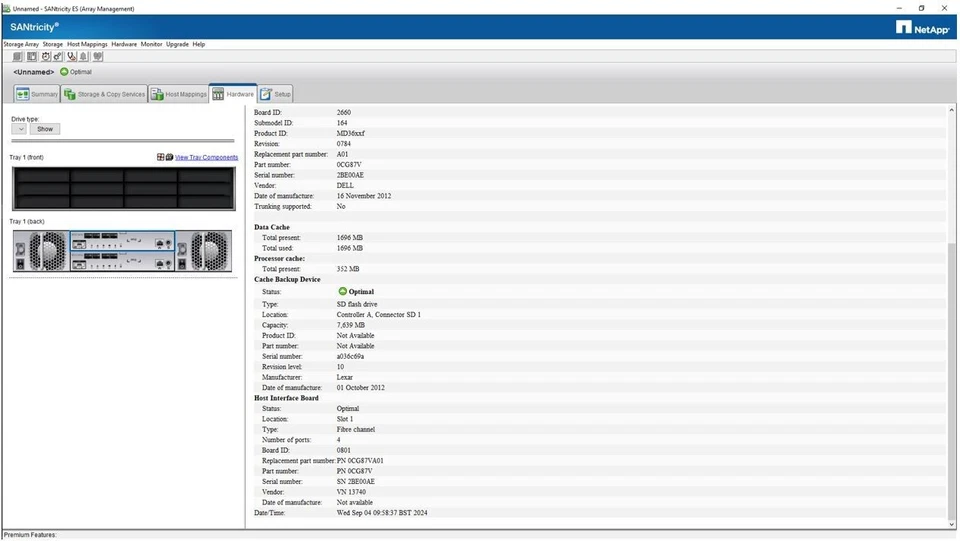Viewport: 960px width, 541px height.
Task: Click the heart health monitor toolbar icon
Action: (98, 56)
